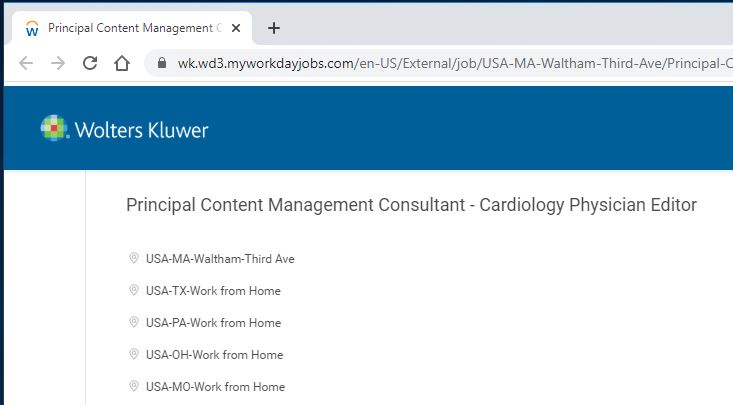The image size is (733, 405).
Task: Reload the current page
Action: [90, 63]
